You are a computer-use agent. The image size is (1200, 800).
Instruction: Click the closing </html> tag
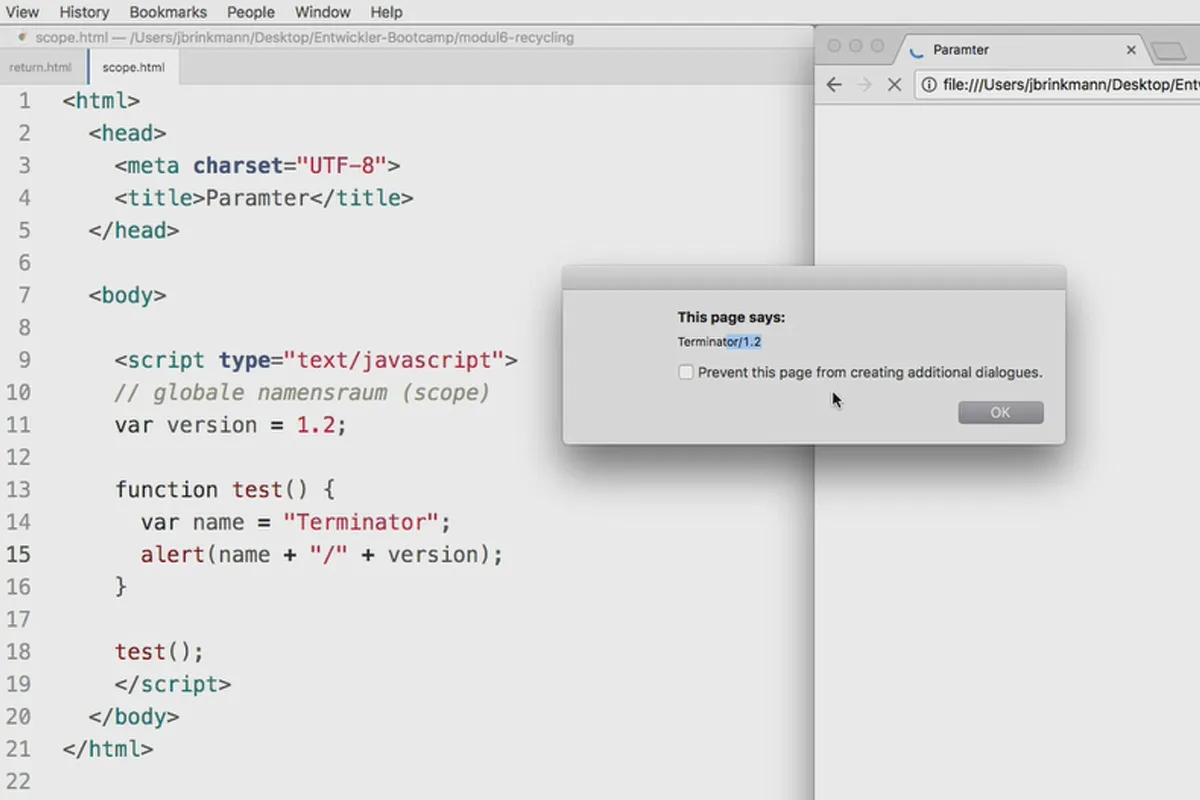click(107, 748)
